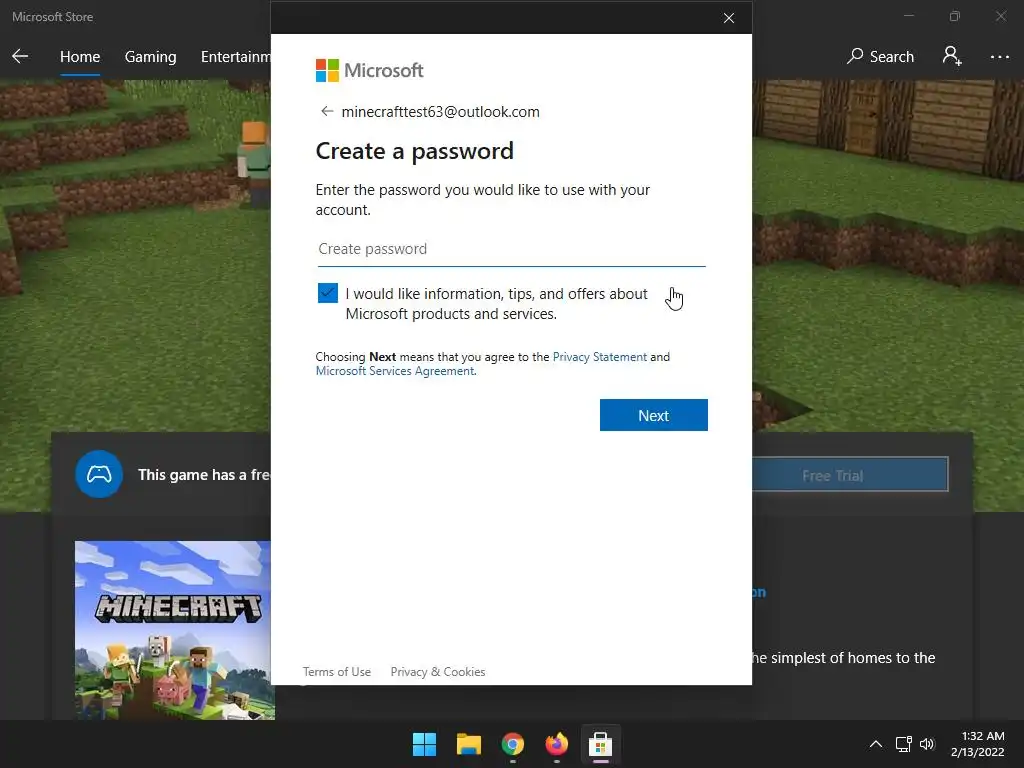
Task: Click the blue game controller icon
Action: pos(99,474)
